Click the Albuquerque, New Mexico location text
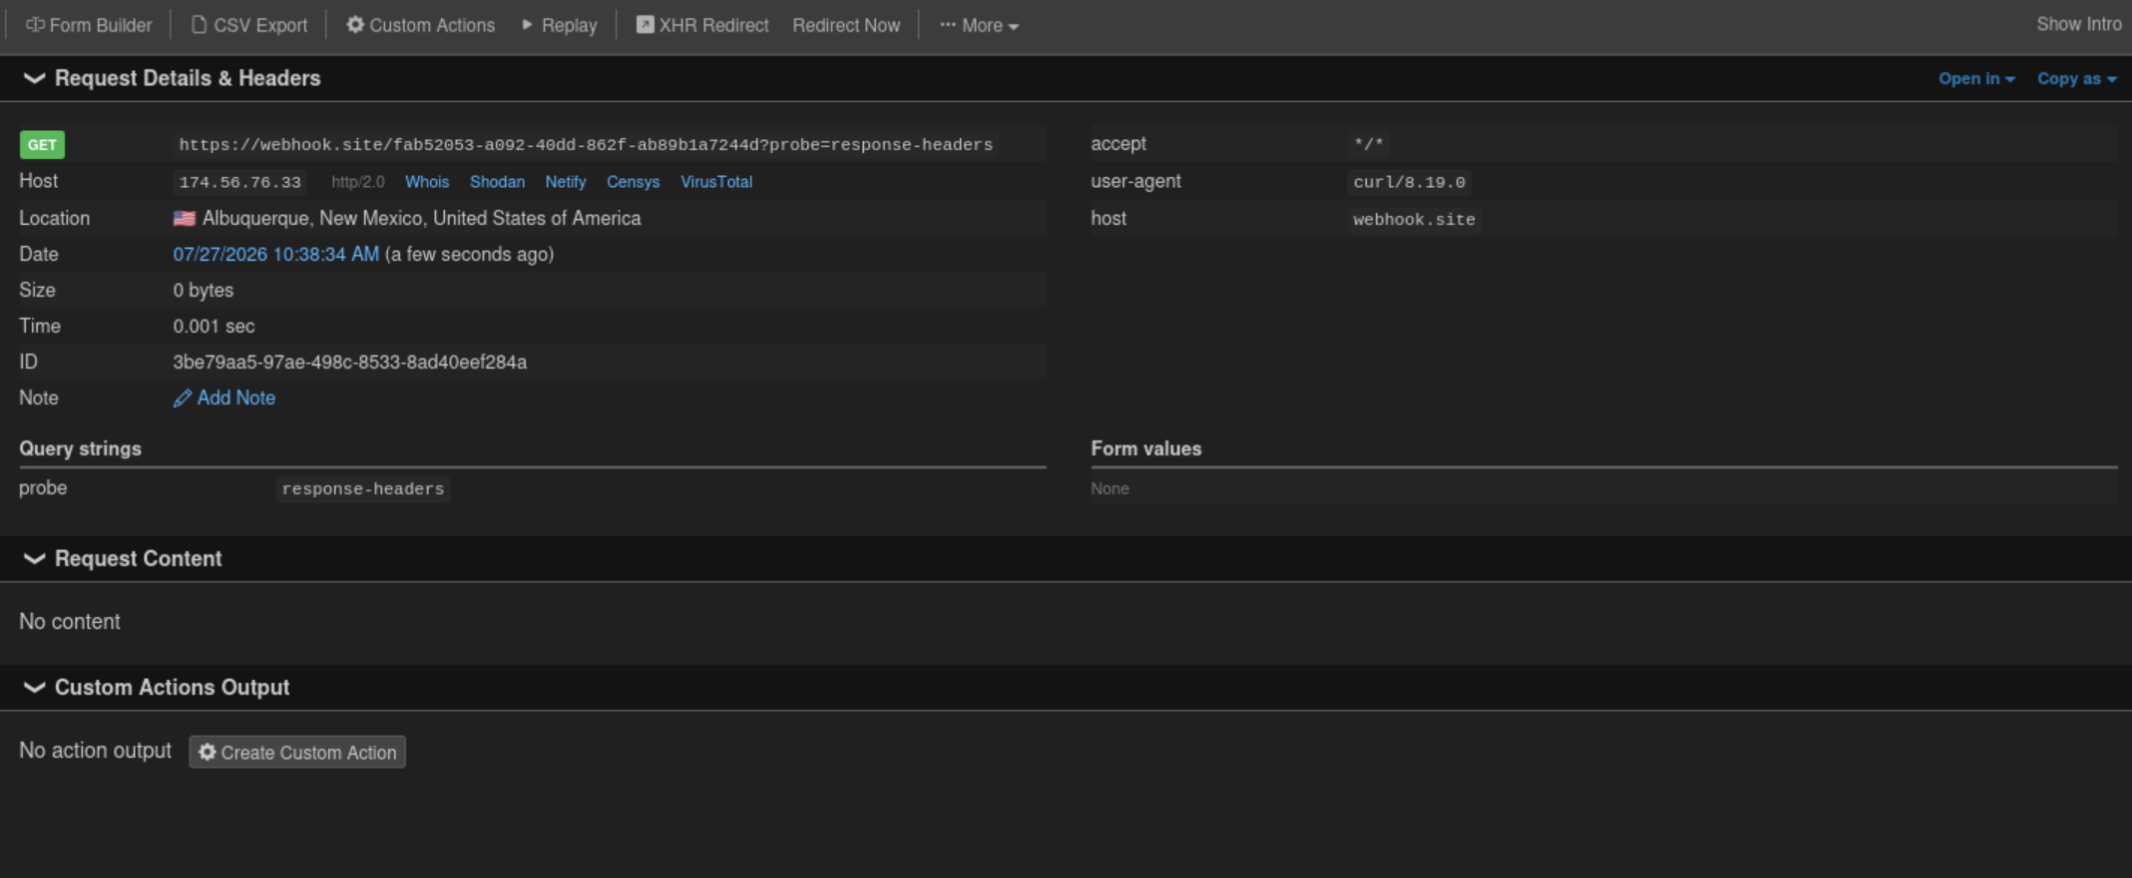The image size is (2132, 878). 421,218
